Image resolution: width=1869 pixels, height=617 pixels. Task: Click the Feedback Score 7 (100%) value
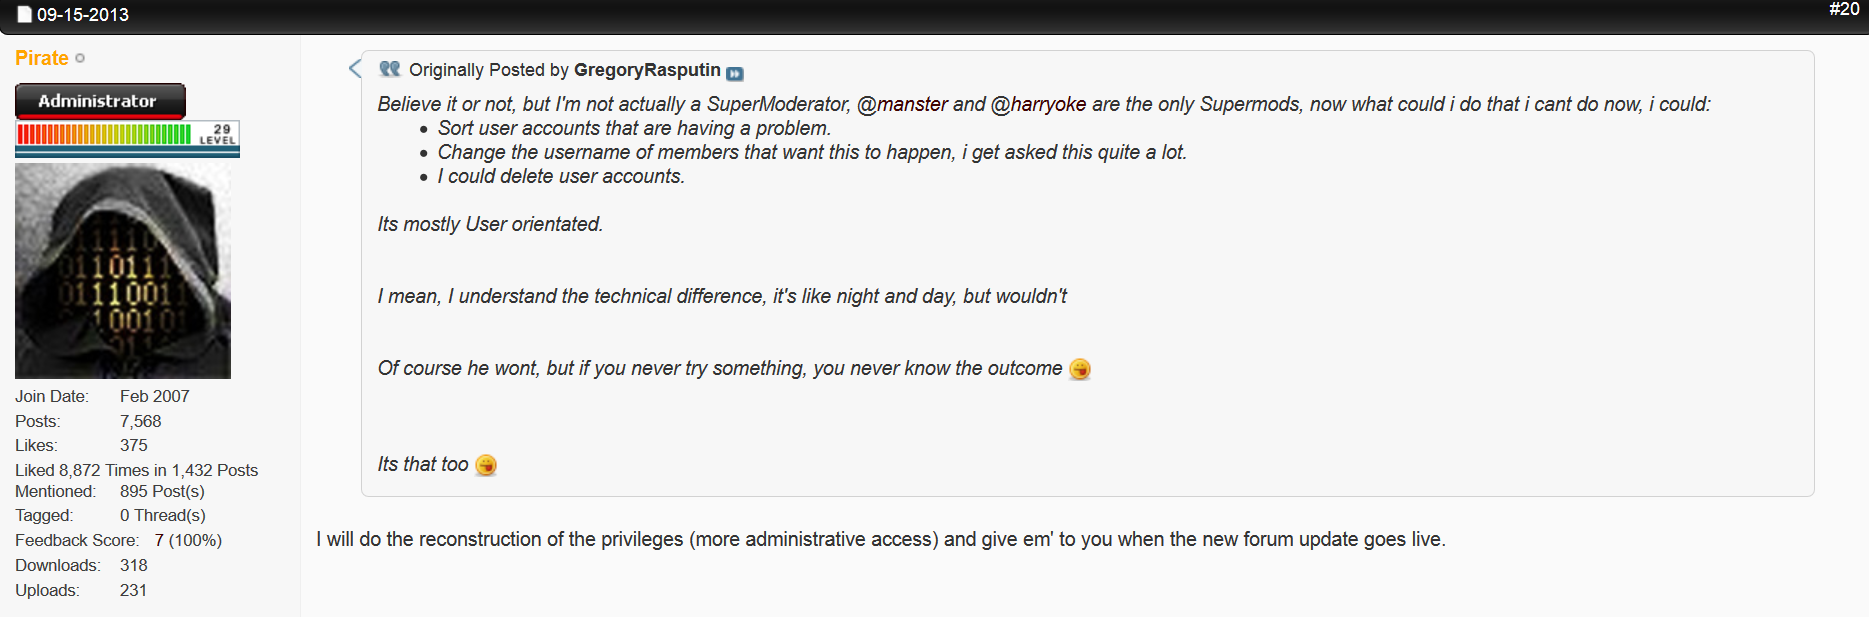188,540
